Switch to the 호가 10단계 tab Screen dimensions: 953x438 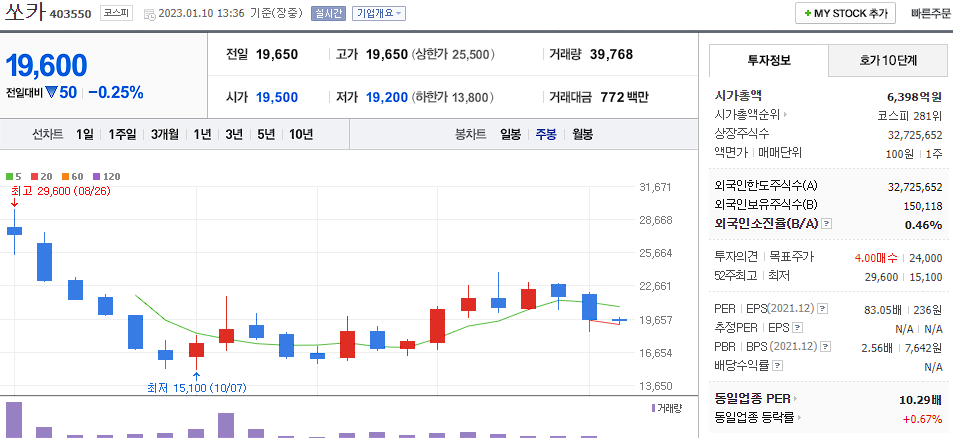coord(888,60)
